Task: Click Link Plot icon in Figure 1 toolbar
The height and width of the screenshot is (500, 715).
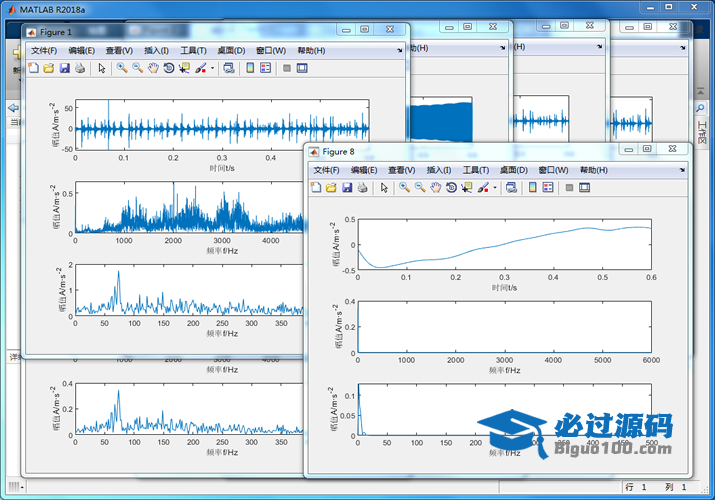Action: coord(229,68)
